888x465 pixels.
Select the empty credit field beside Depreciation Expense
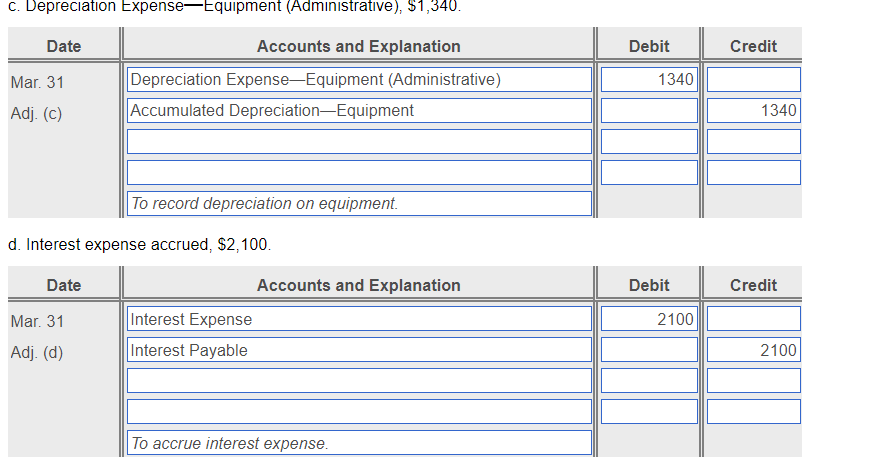(x=754, y=80)
